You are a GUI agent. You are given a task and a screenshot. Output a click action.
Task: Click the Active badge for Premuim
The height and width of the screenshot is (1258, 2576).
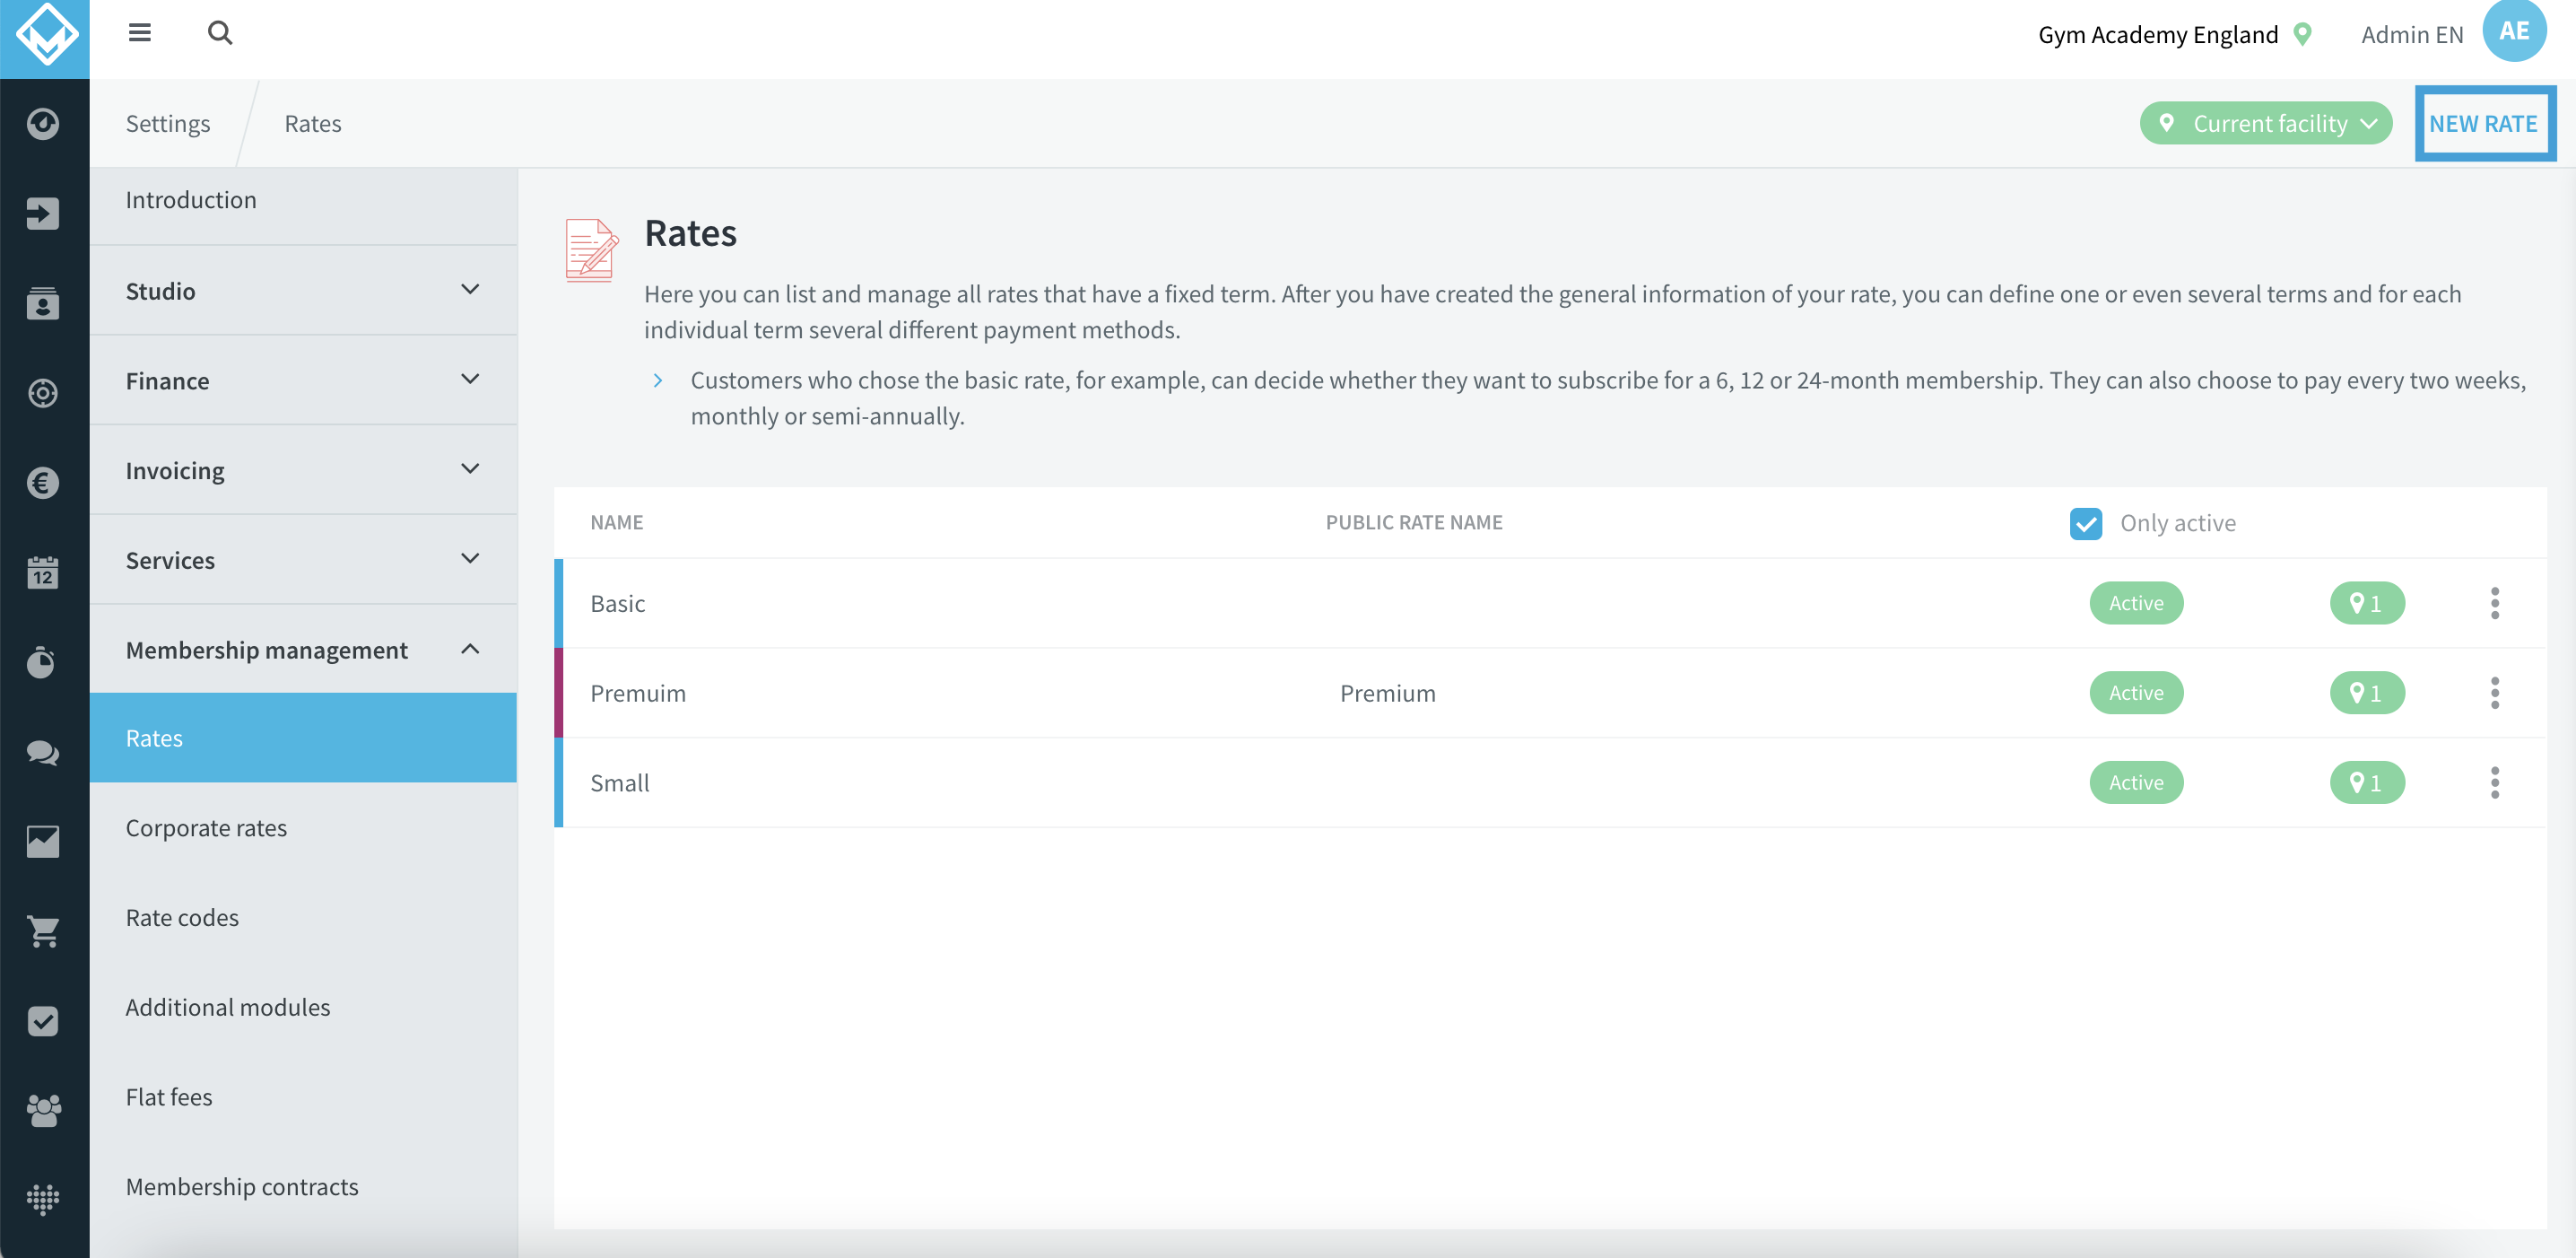(x=2136, y=693)
